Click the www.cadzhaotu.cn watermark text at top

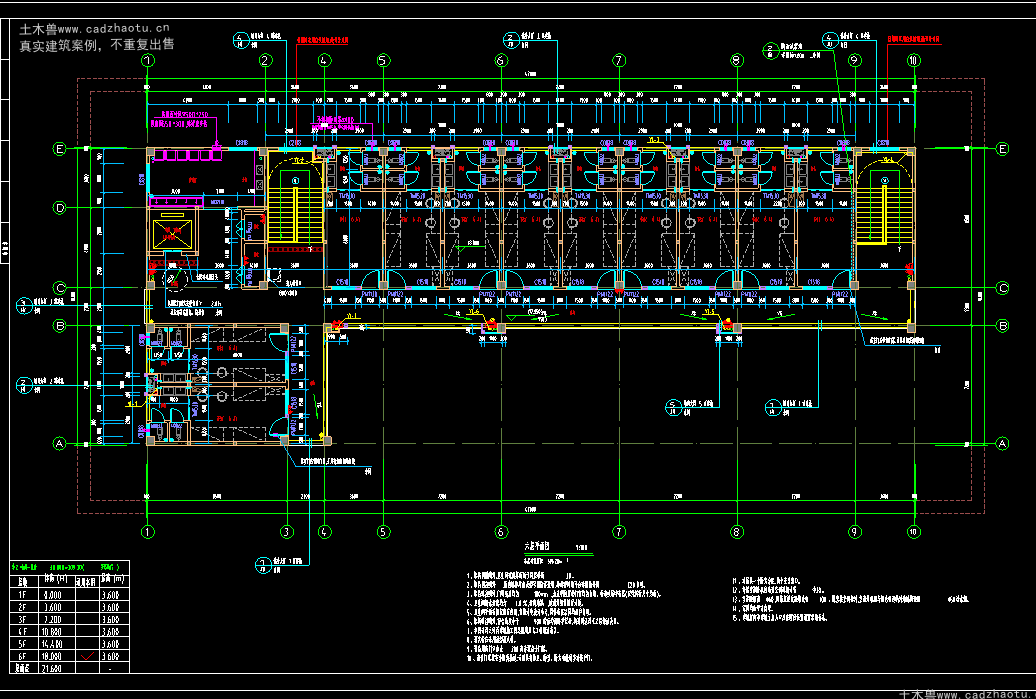coord(114,28)
